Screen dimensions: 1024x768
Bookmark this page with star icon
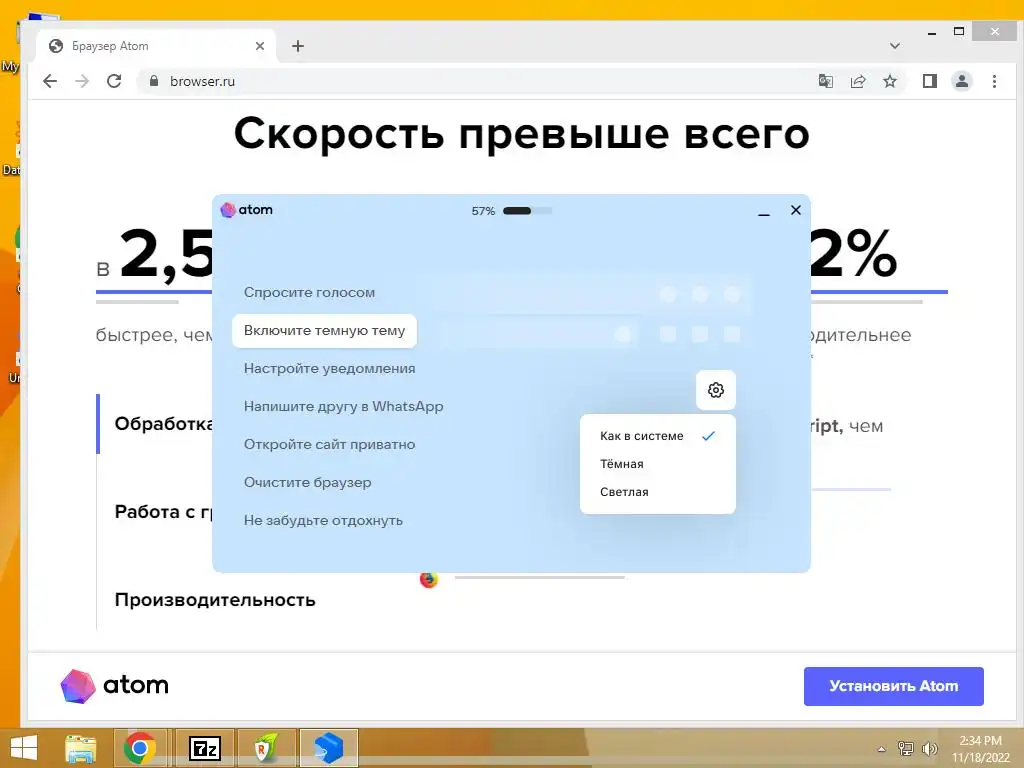pyautogui.click(x=889, y=81)
